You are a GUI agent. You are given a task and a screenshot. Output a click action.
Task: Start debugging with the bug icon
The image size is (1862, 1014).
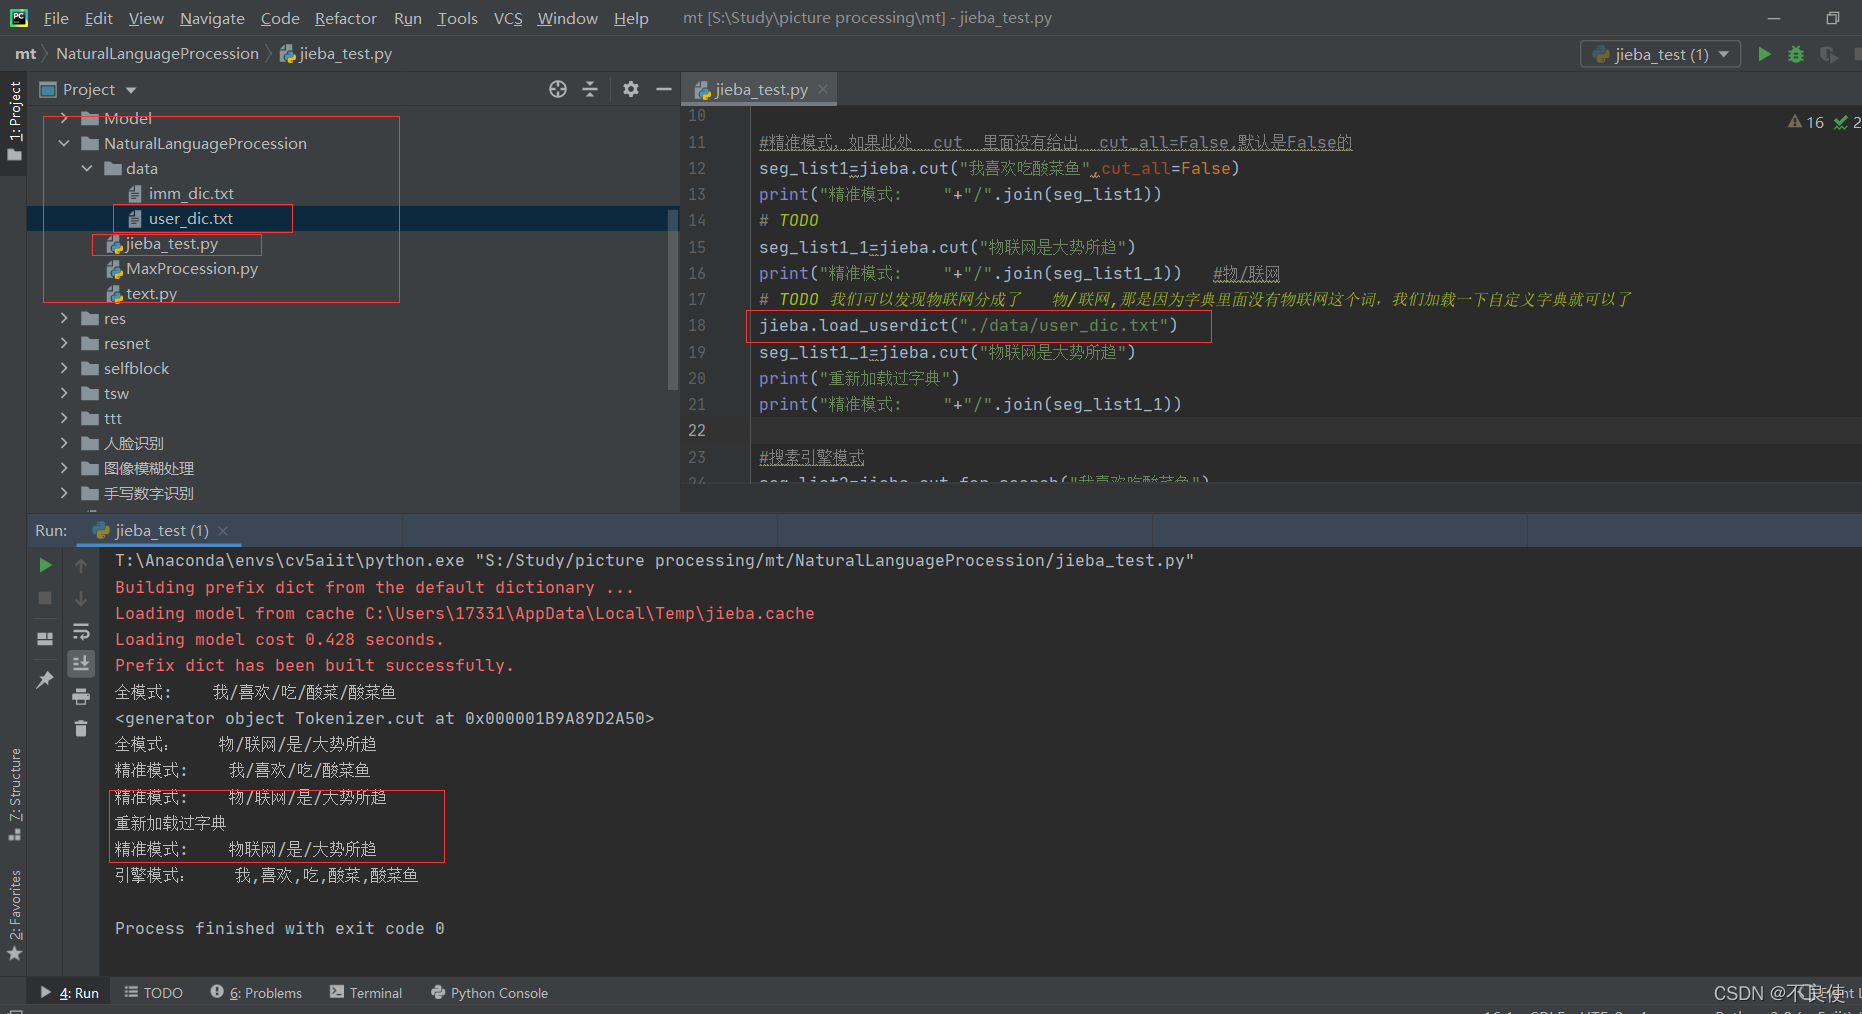click(x=1796, y=54)
